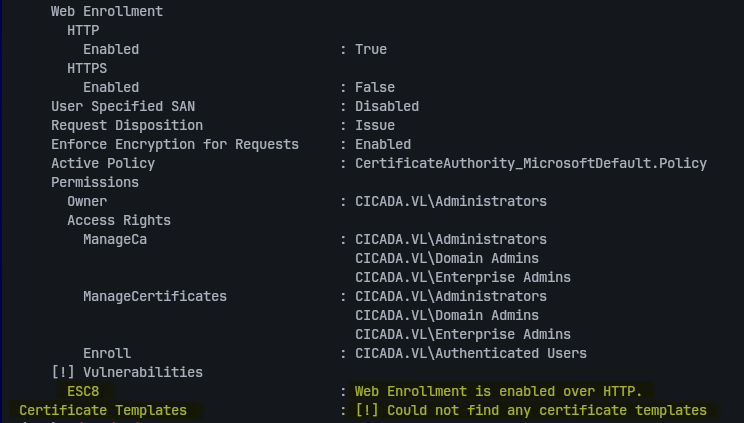Viewport: 744px width, 423px height.
Task: Click the "Issue" value of Request Disposition
Action: click(375, 125)
